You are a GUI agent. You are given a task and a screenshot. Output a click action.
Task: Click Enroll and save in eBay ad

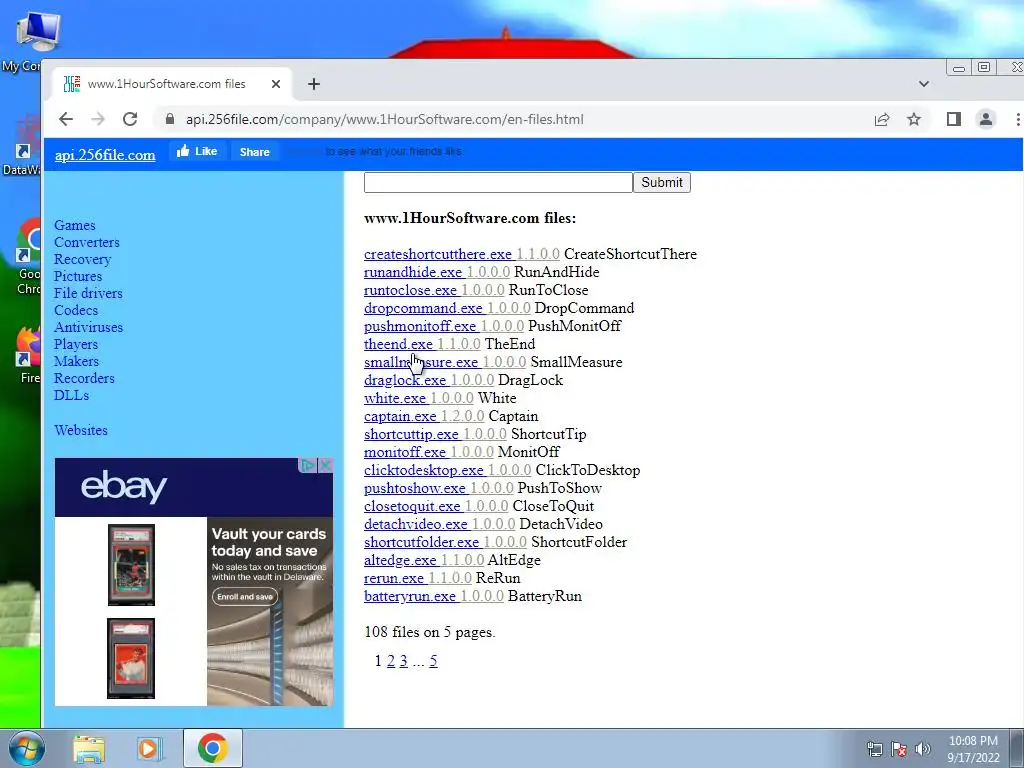(x=245, y=597)
